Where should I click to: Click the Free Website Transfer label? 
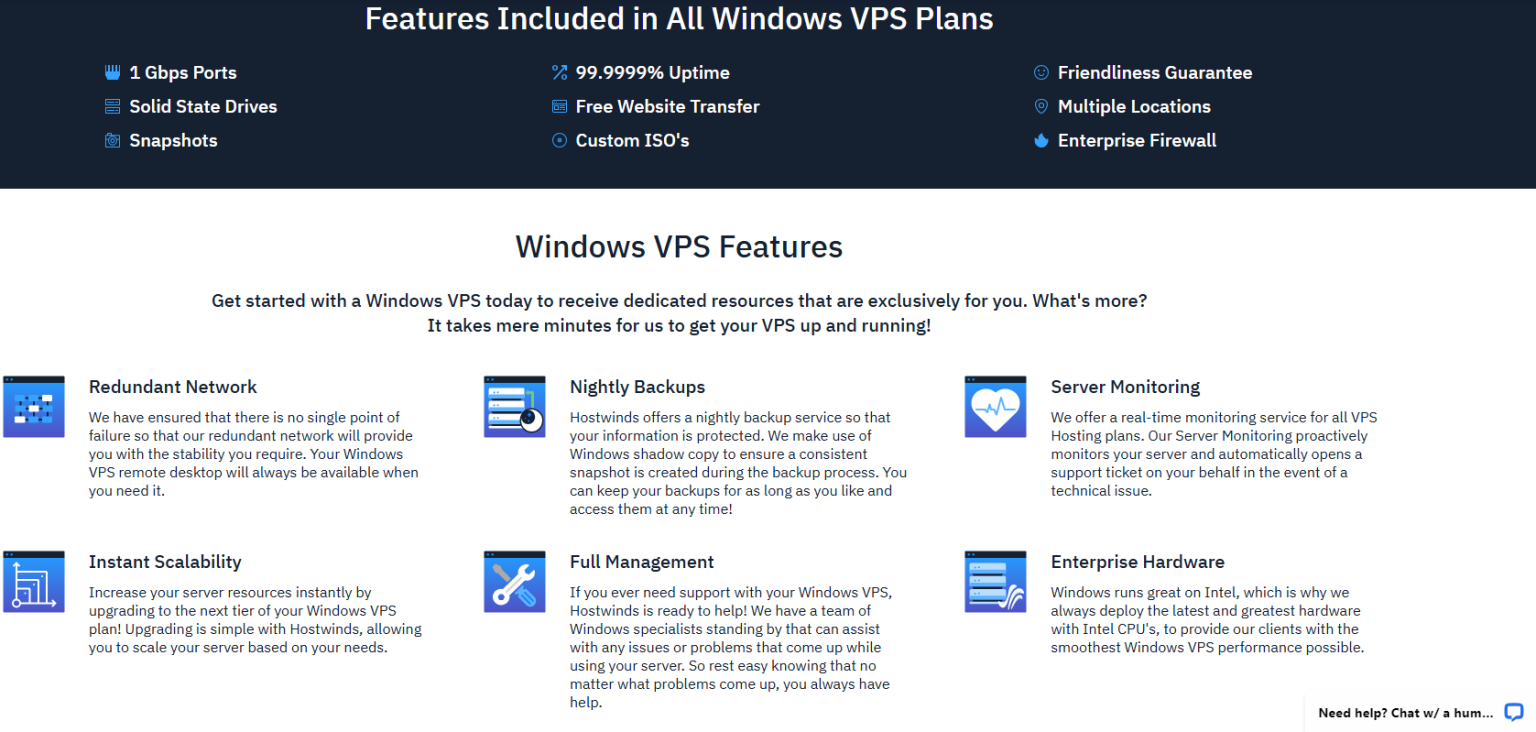[x=667, y=106]
